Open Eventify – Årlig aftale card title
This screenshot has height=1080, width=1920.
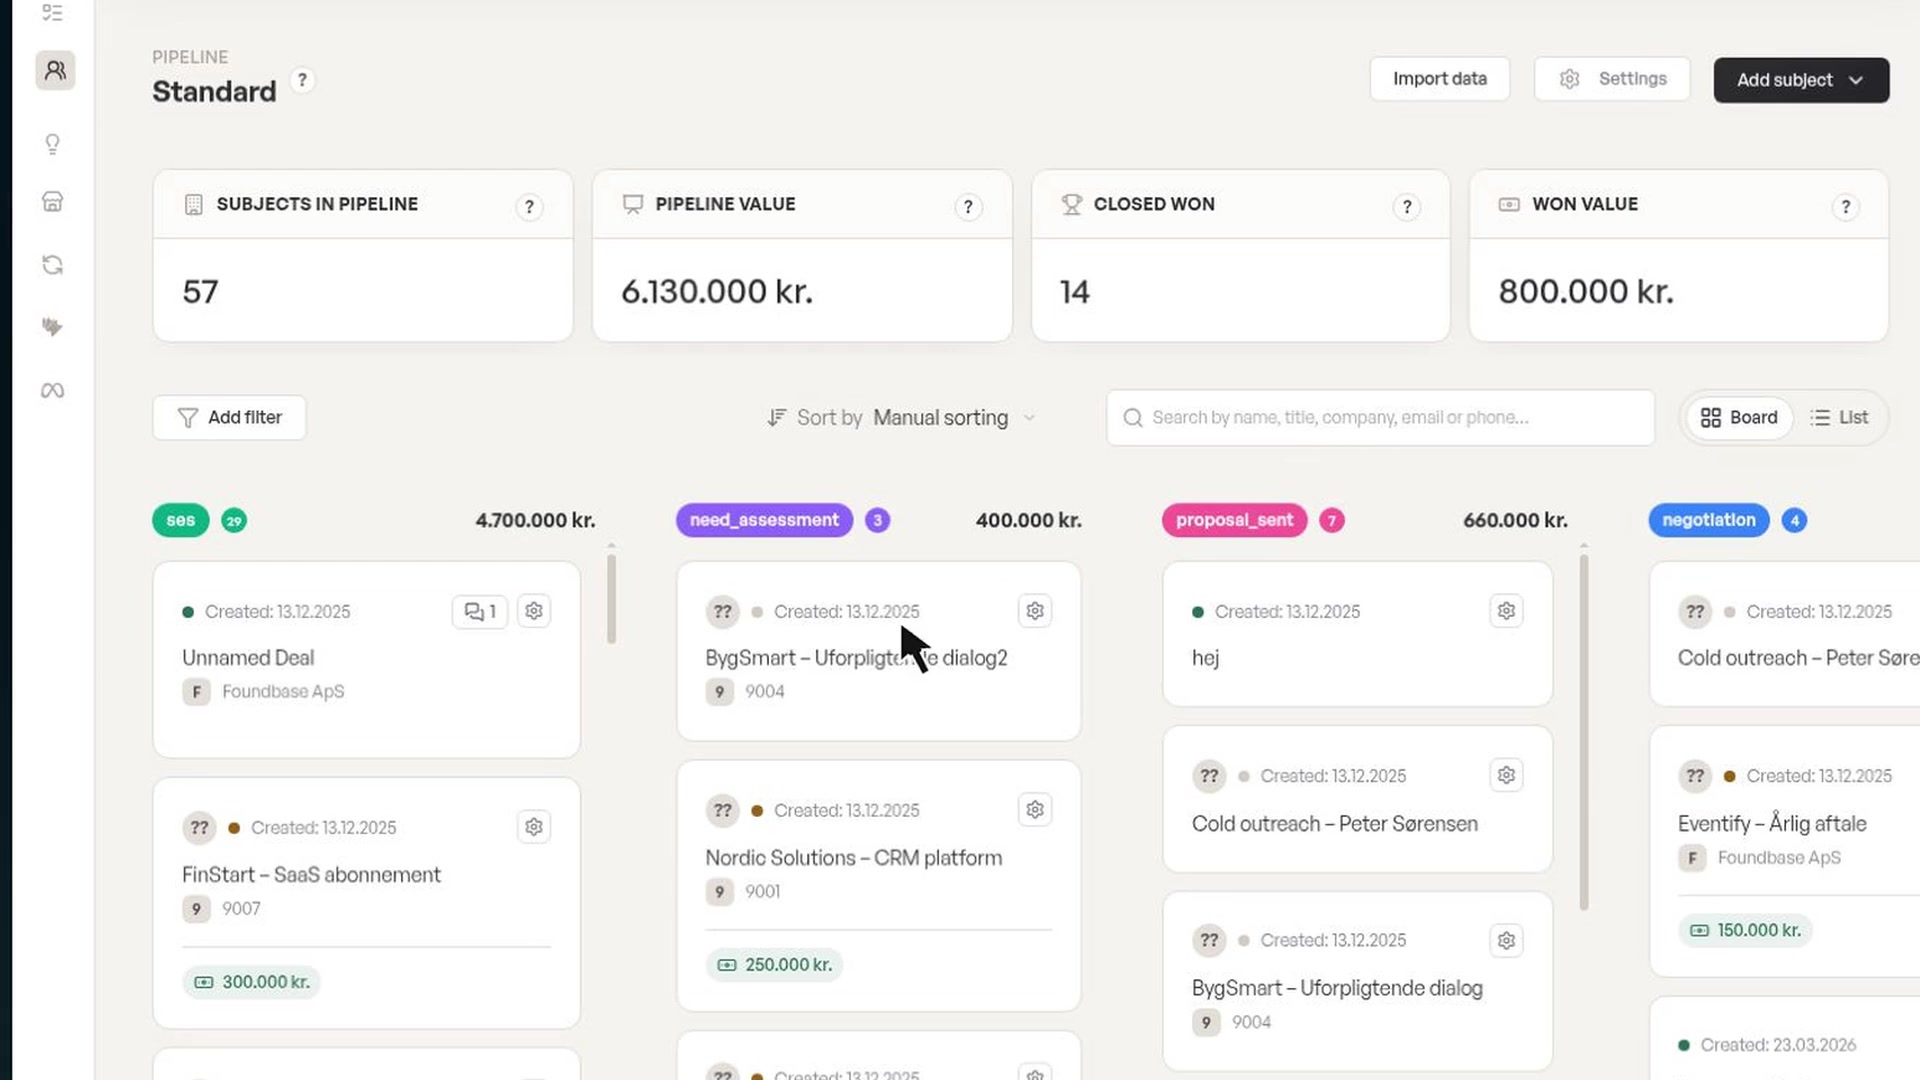tap(1772, 824)
